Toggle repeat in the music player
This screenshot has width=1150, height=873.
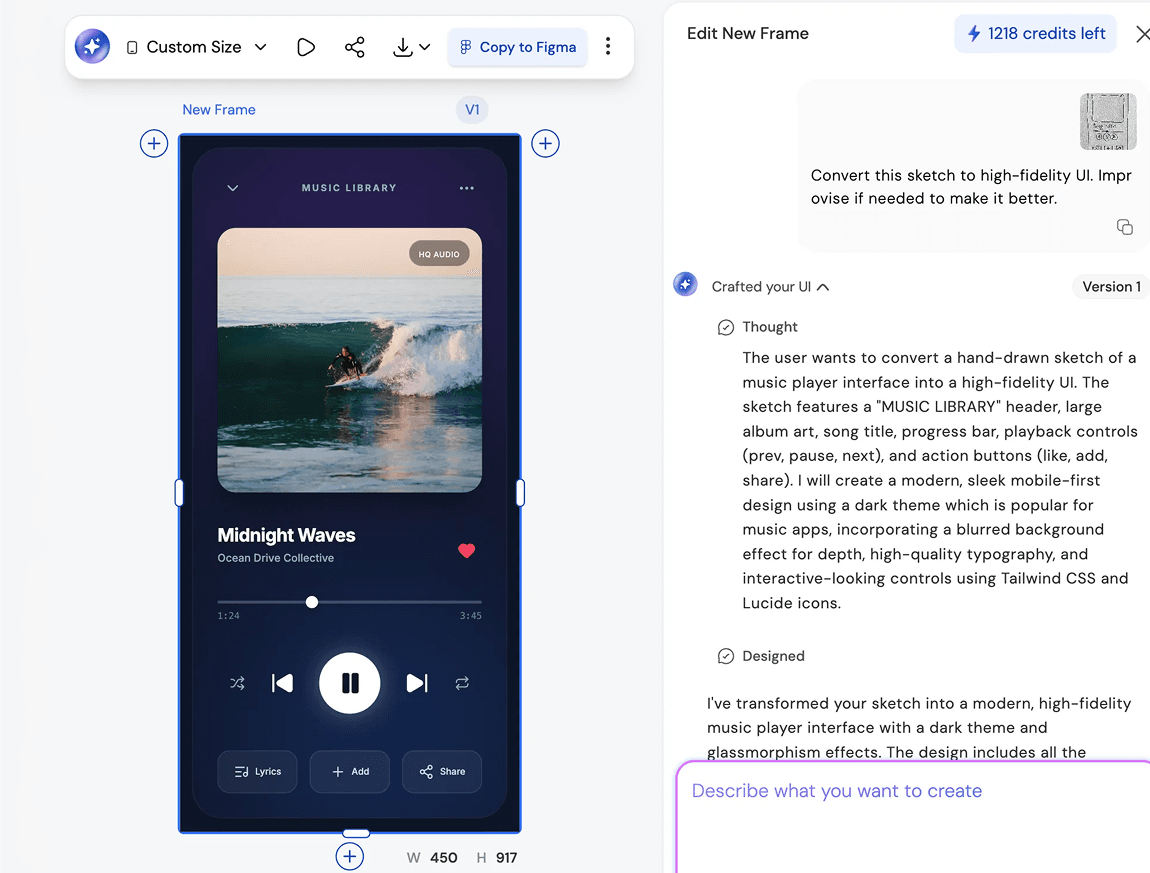(462, 683)
